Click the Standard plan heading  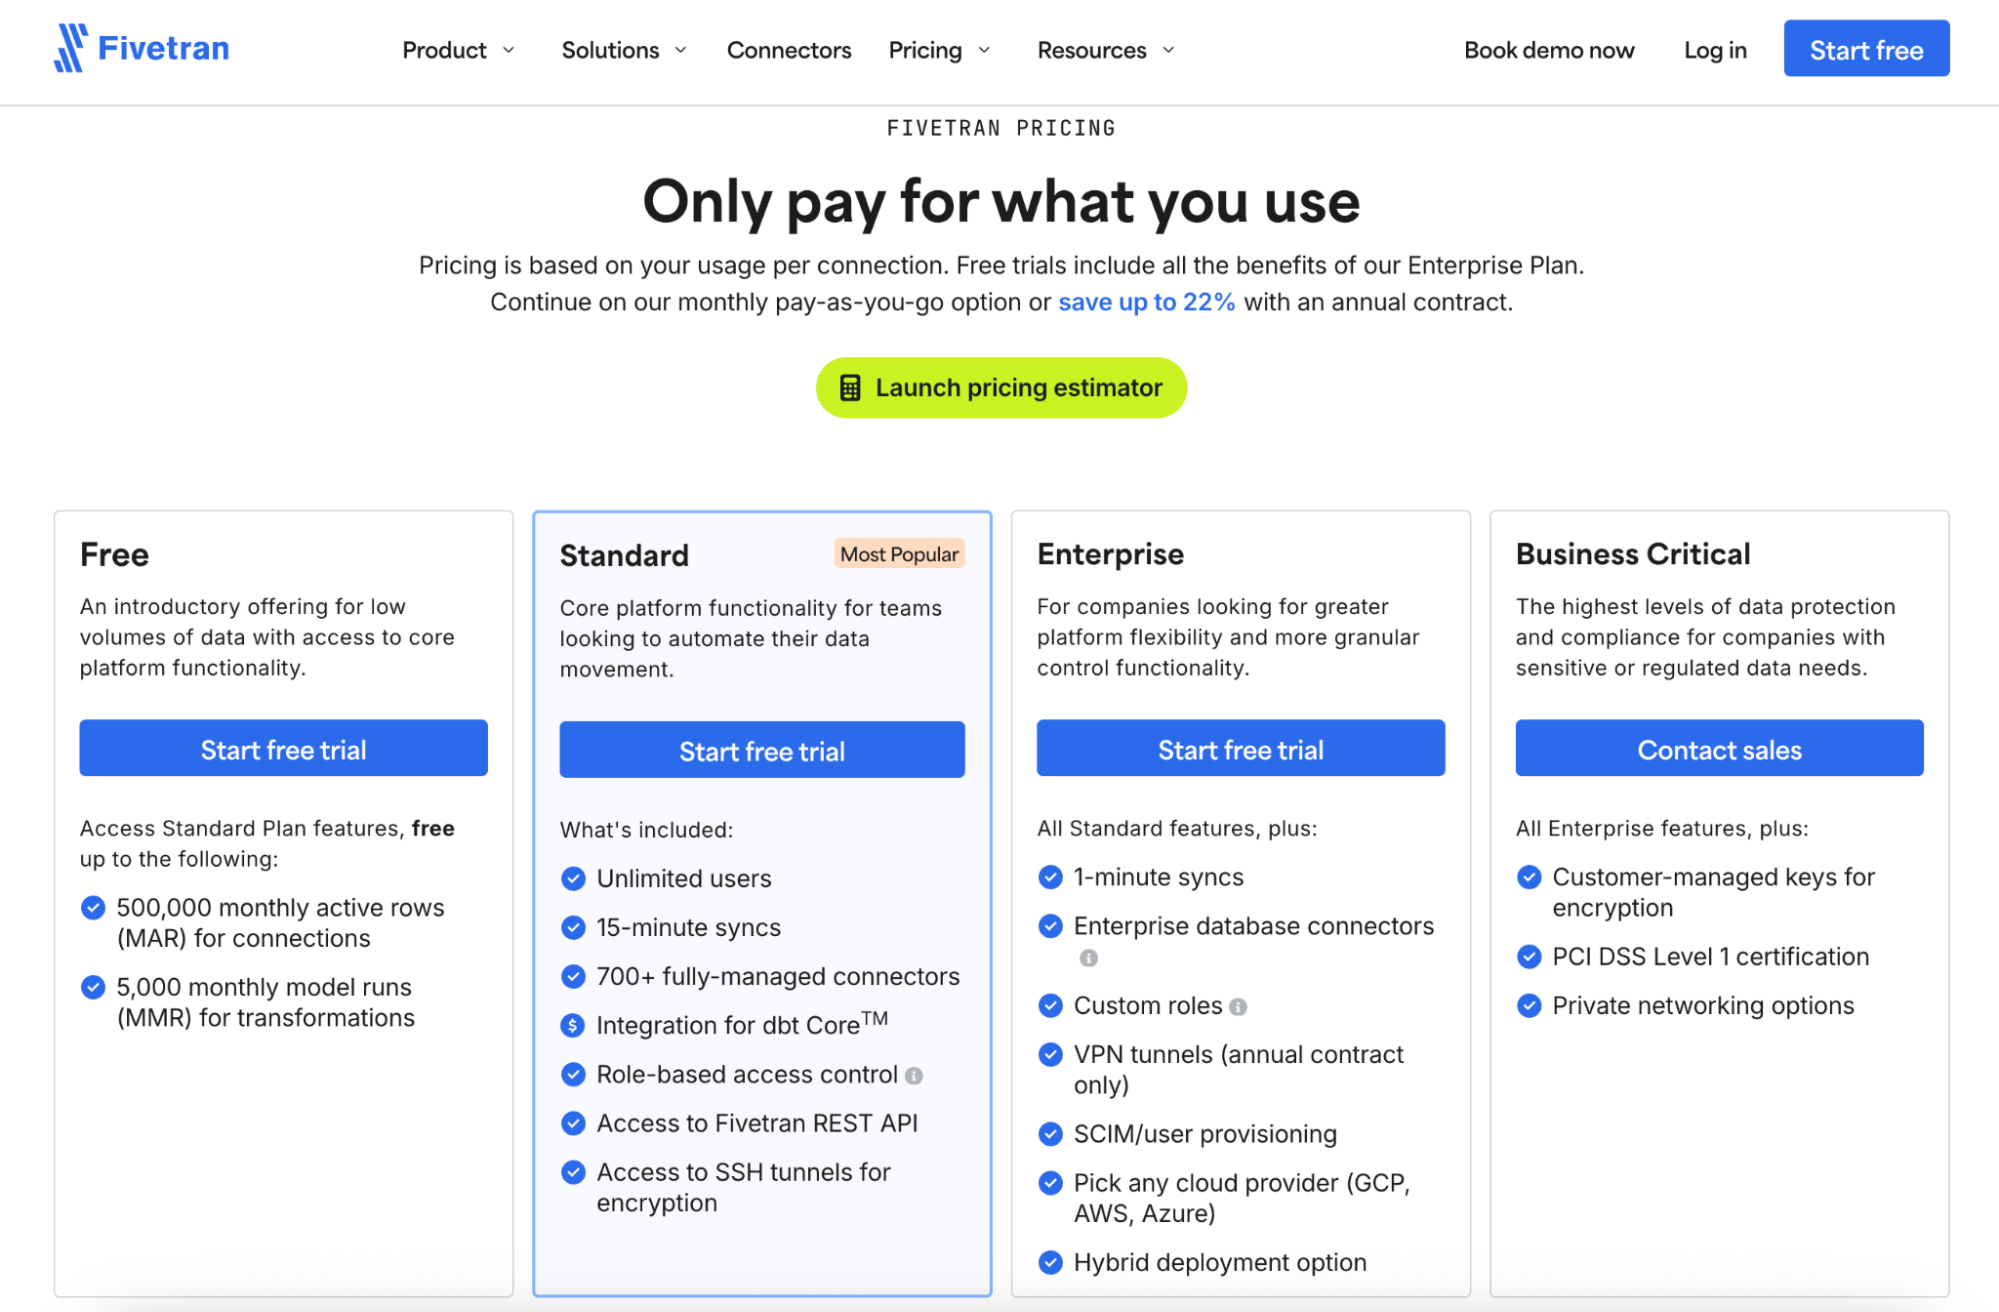(624, 555)
